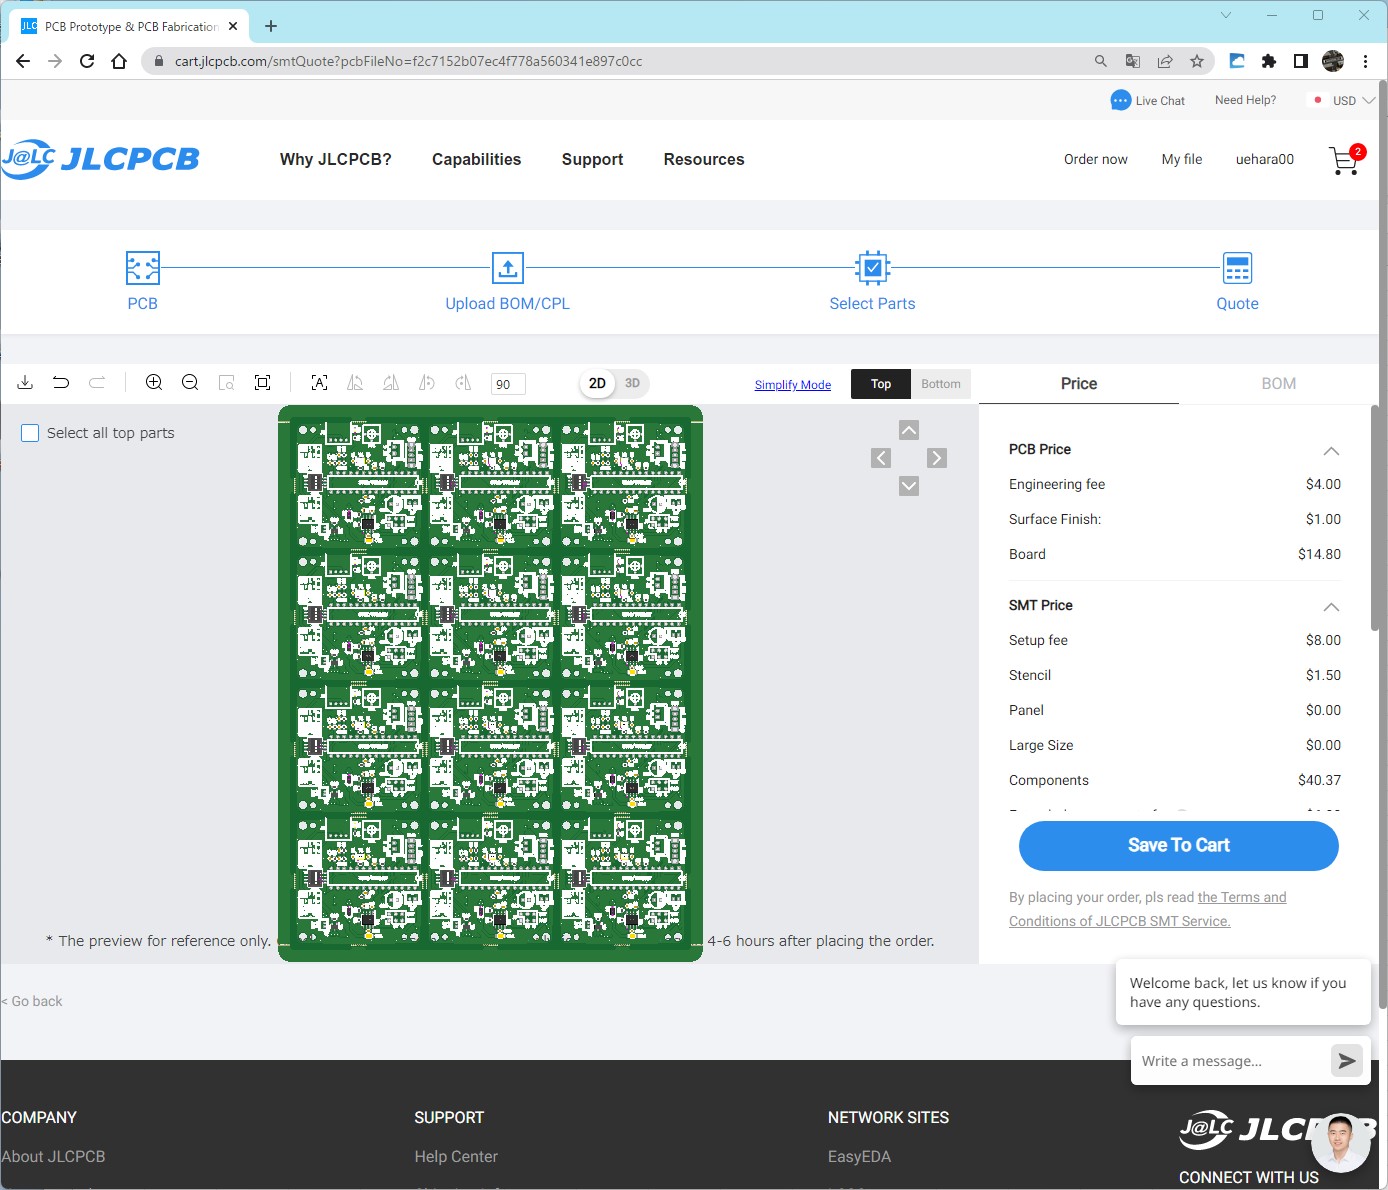Click the Save To Cart button
Viewport: 1388px width, 1190px height.
[1178, 846]
